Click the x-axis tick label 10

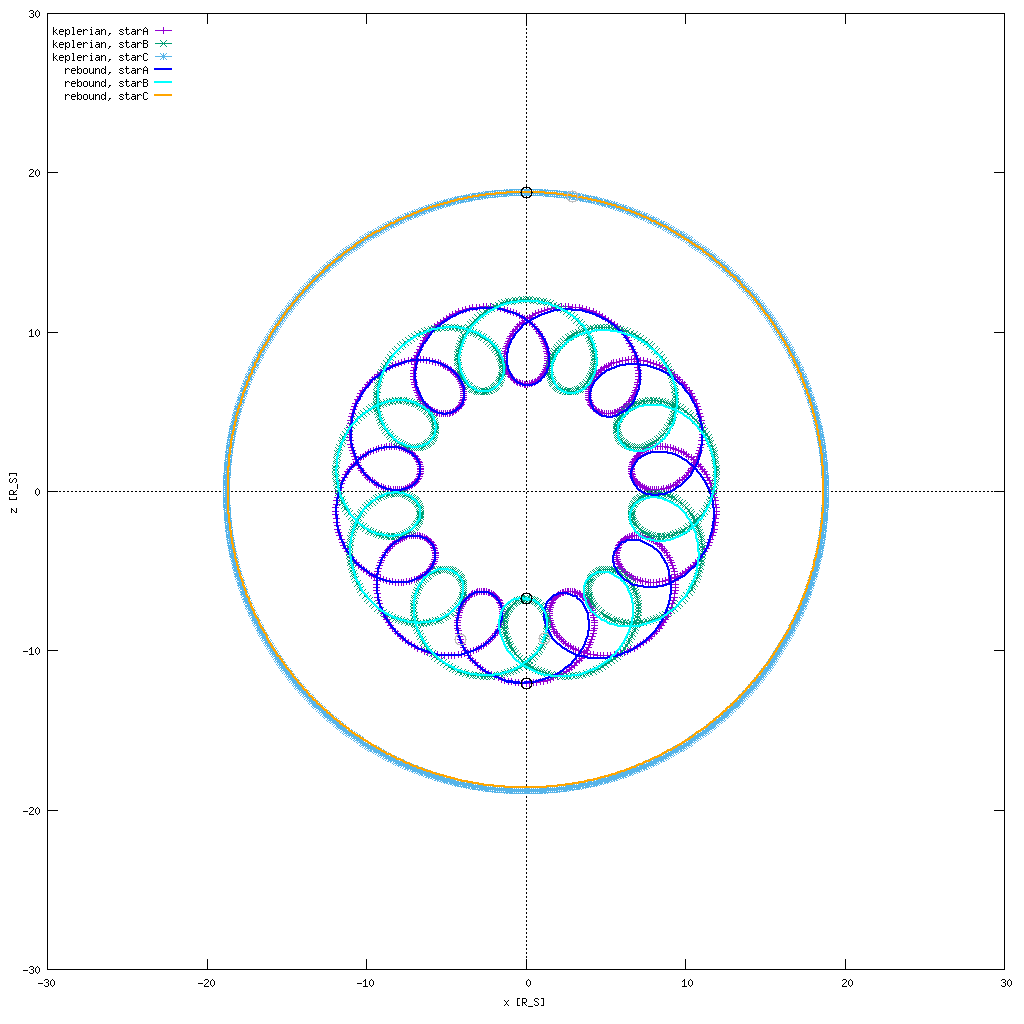tap(688, 984)
